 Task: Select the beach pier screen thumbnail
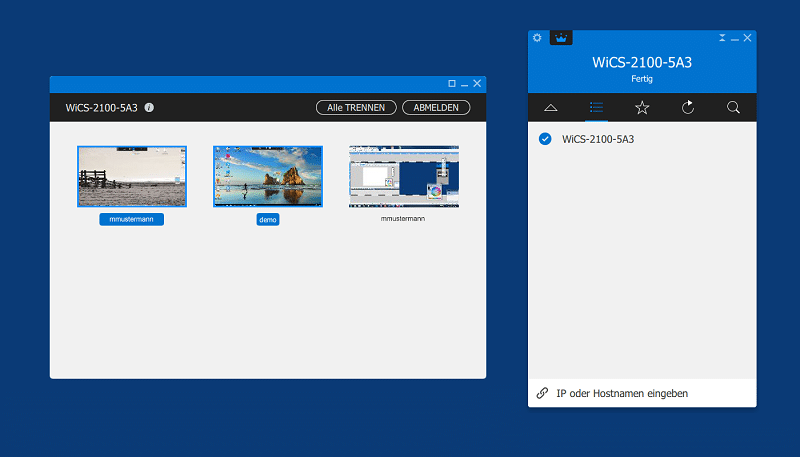coord(132,176)
